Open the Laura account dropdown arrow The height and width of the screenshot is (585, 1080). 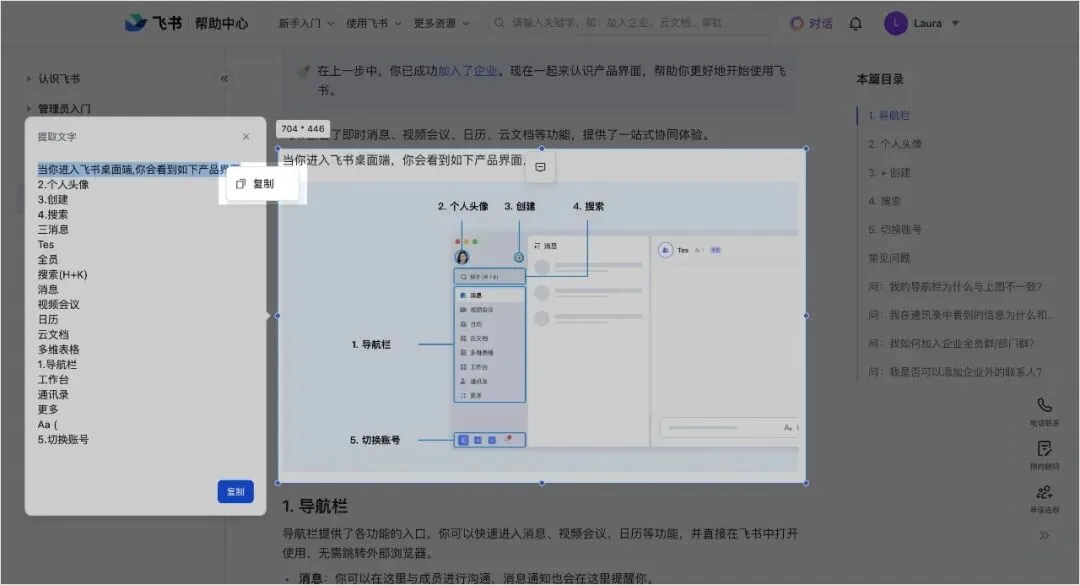955,23
